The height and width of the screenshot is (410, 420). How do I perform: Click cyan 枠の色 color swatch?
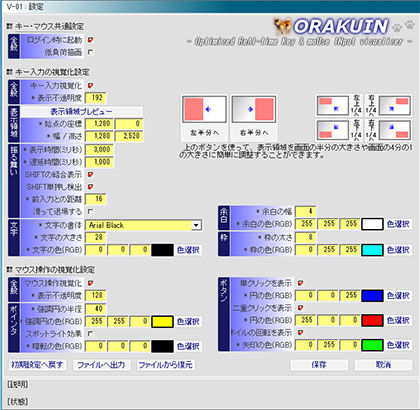click(372, 250)
